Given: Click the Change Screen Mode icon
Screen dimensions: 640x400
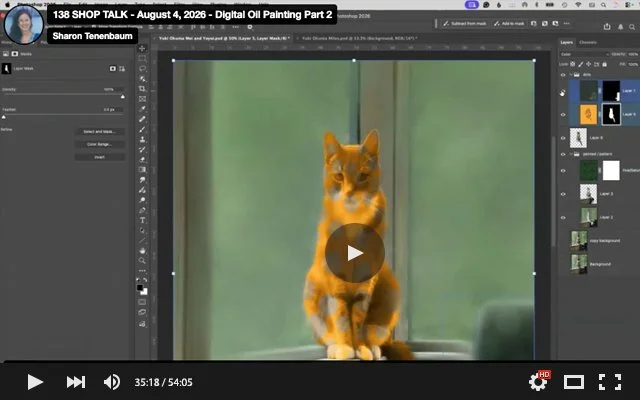Looking at the screenshot, I should (142, 313).
